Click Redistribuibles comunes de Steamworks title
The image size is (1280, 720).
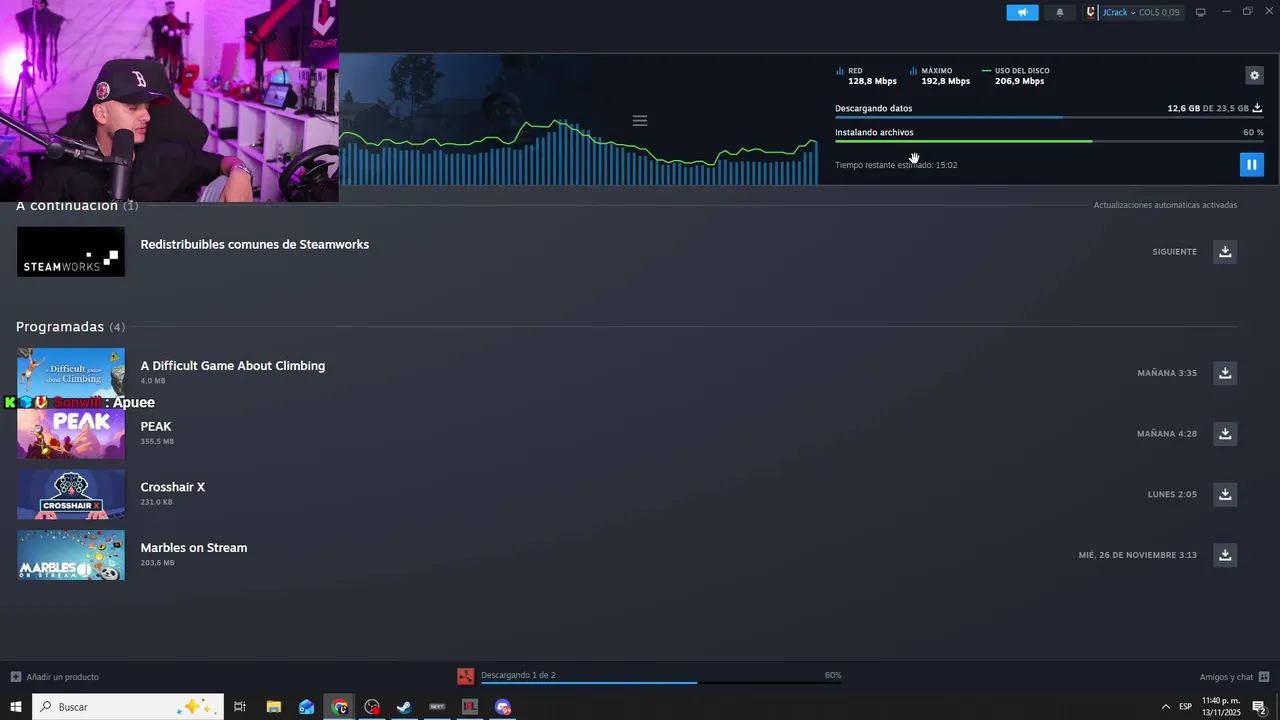pos(254,244)
